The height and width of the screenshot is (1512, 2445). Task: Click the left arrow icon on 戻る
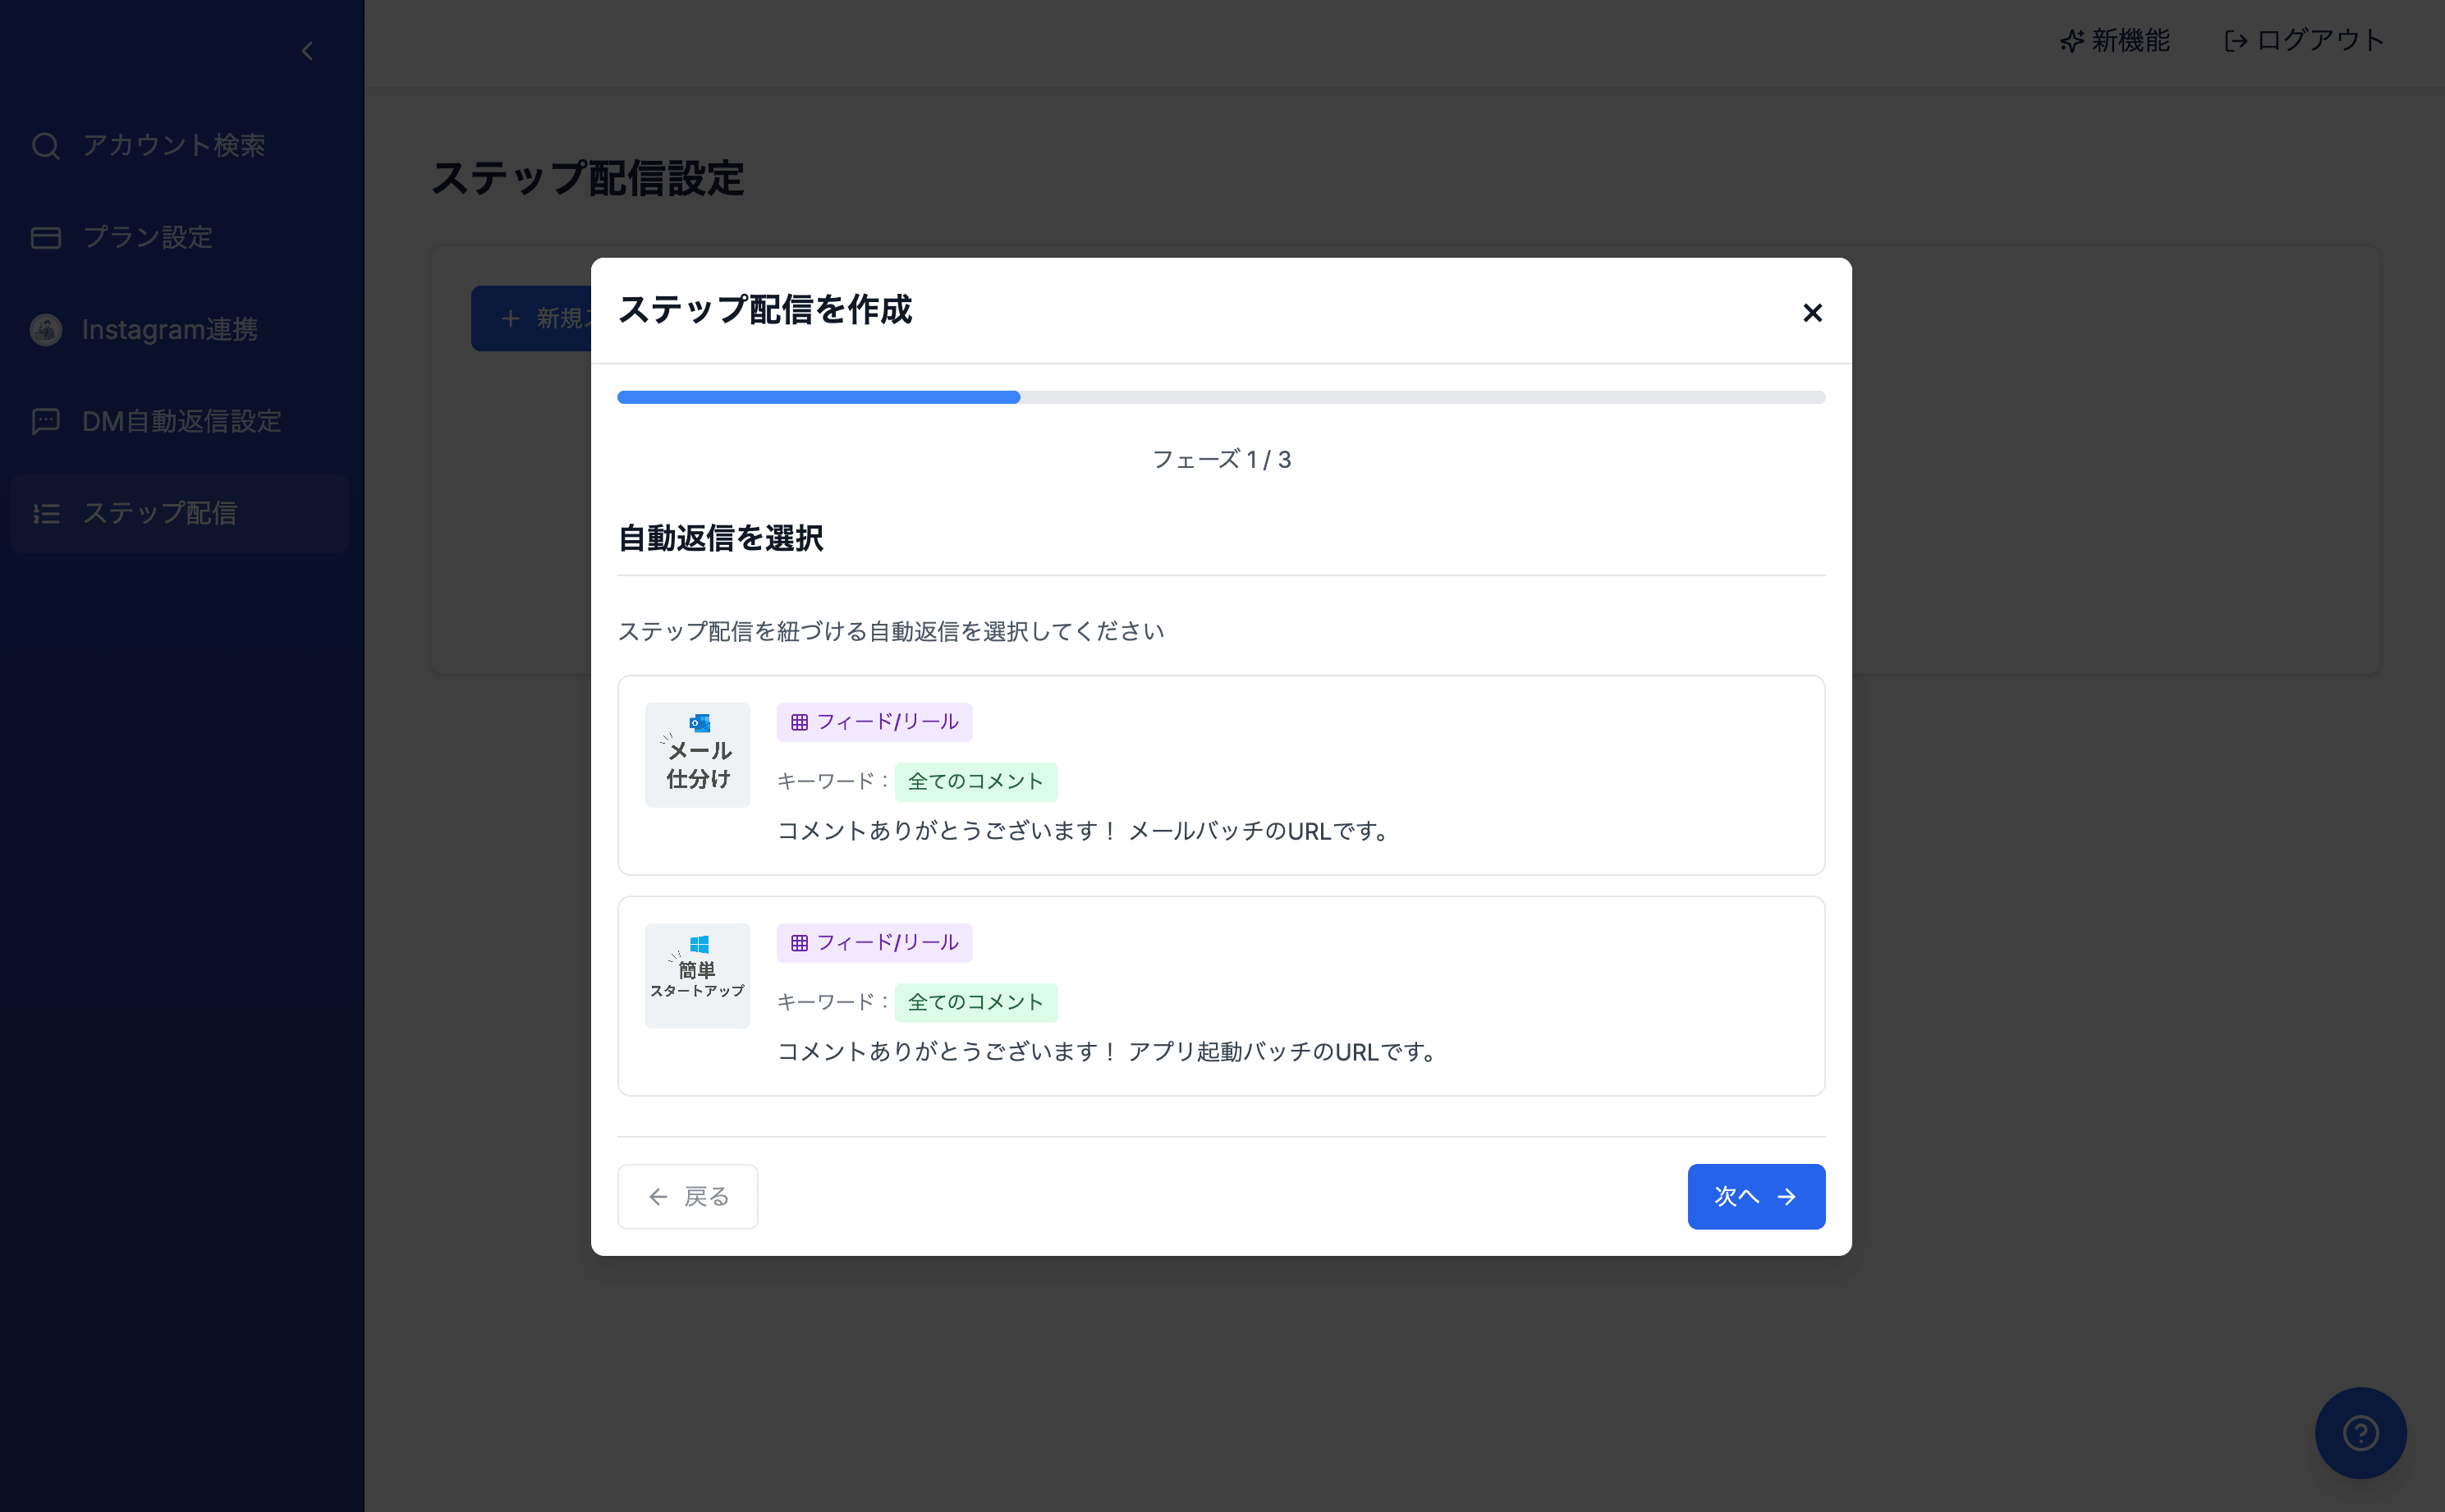click(x=658, y=1197)
